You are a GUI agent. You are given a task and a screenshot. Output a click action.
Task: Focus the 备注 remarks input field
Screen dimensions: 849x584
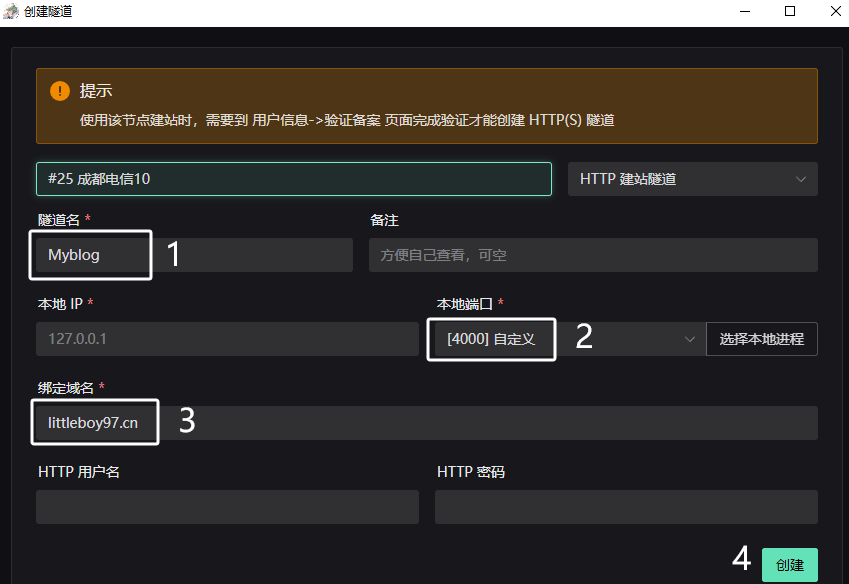[x=593, y=255]
